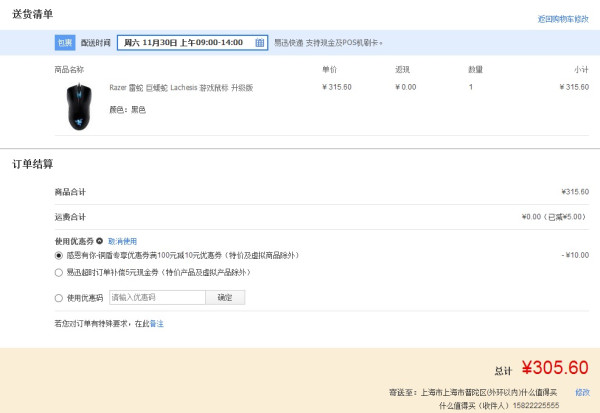This screenshot has width=600, height=413.
Task: Click 取消使用 to cancel the coupon
Action: (122, 241)
